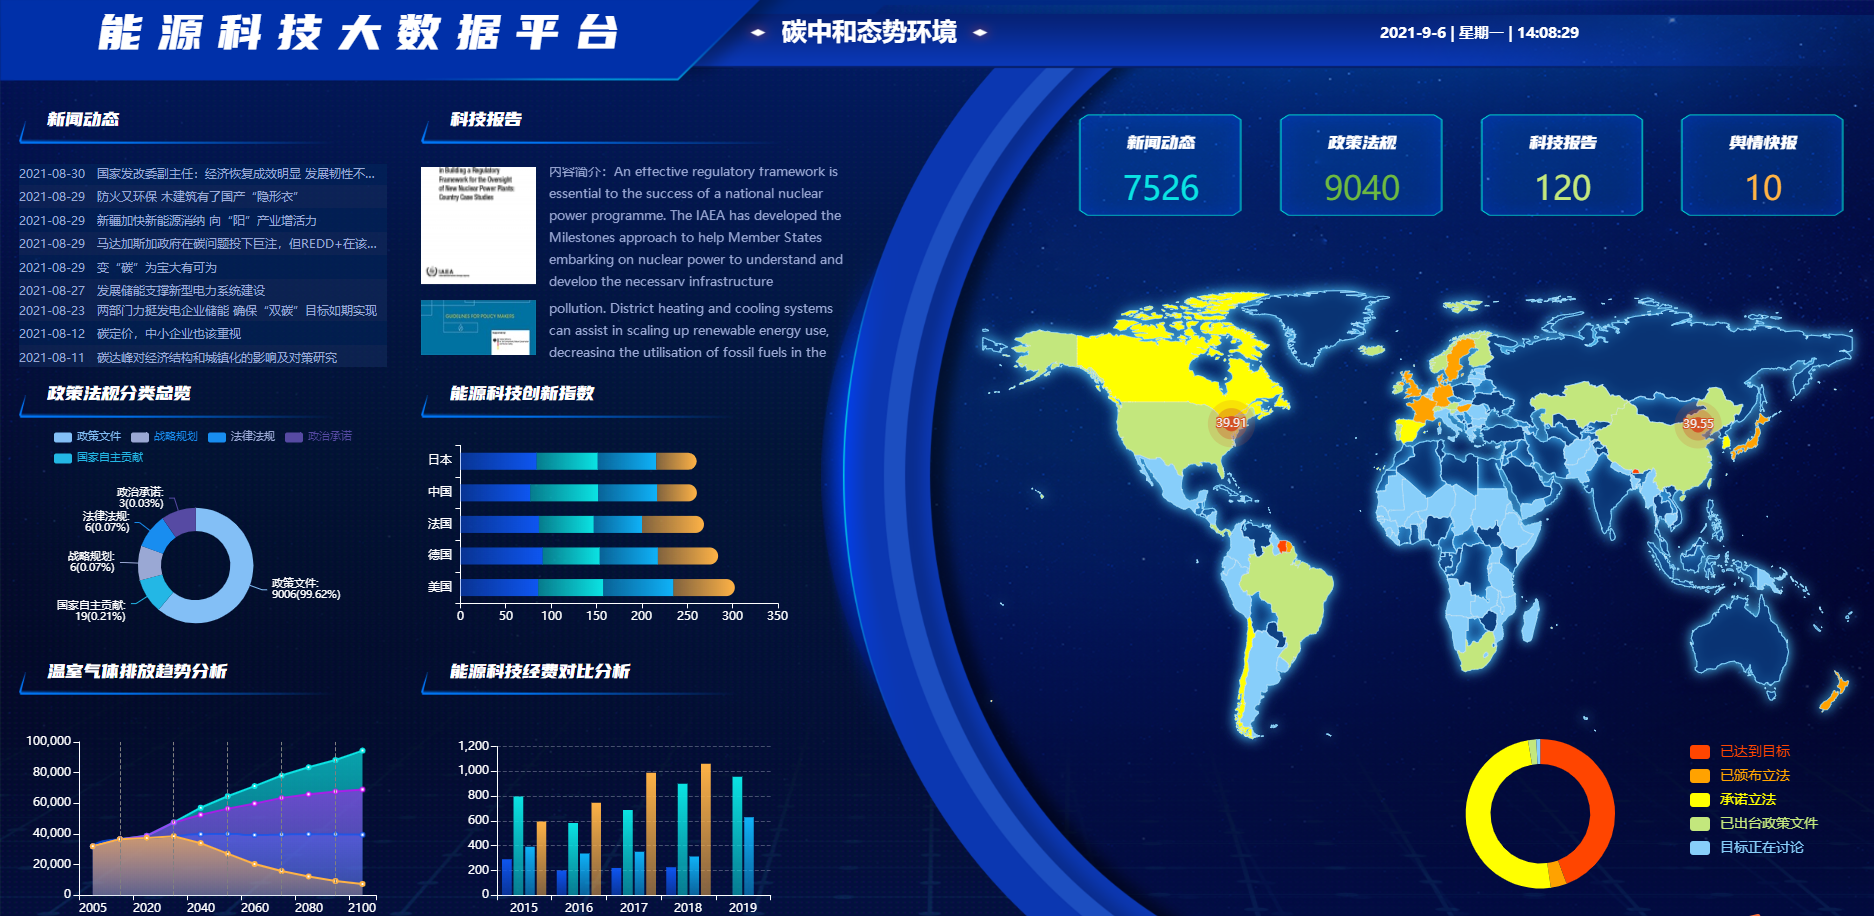Click the 中国 bar in innovation index chart

tap(578, 493)
